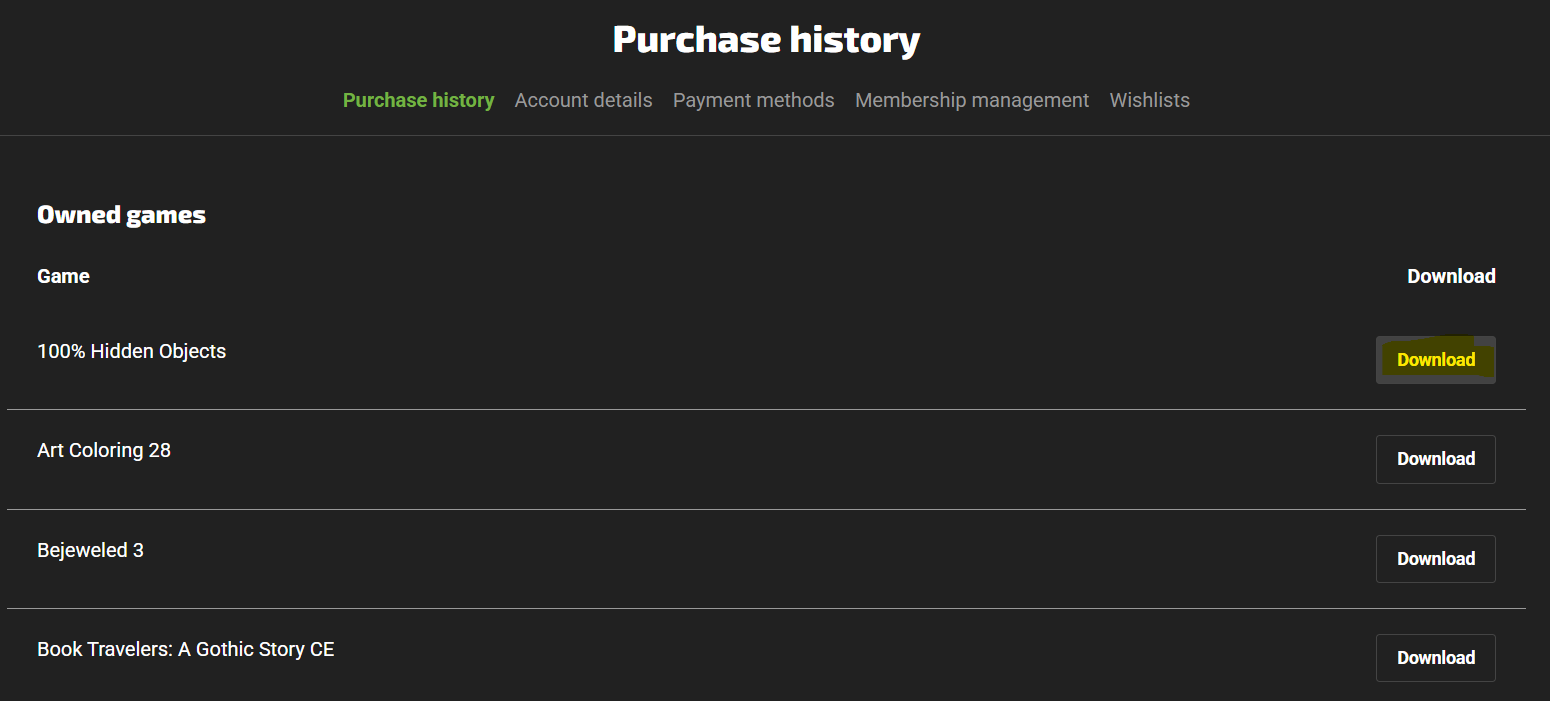
Task: Go to Membership management tab
Action: [972, 100]
